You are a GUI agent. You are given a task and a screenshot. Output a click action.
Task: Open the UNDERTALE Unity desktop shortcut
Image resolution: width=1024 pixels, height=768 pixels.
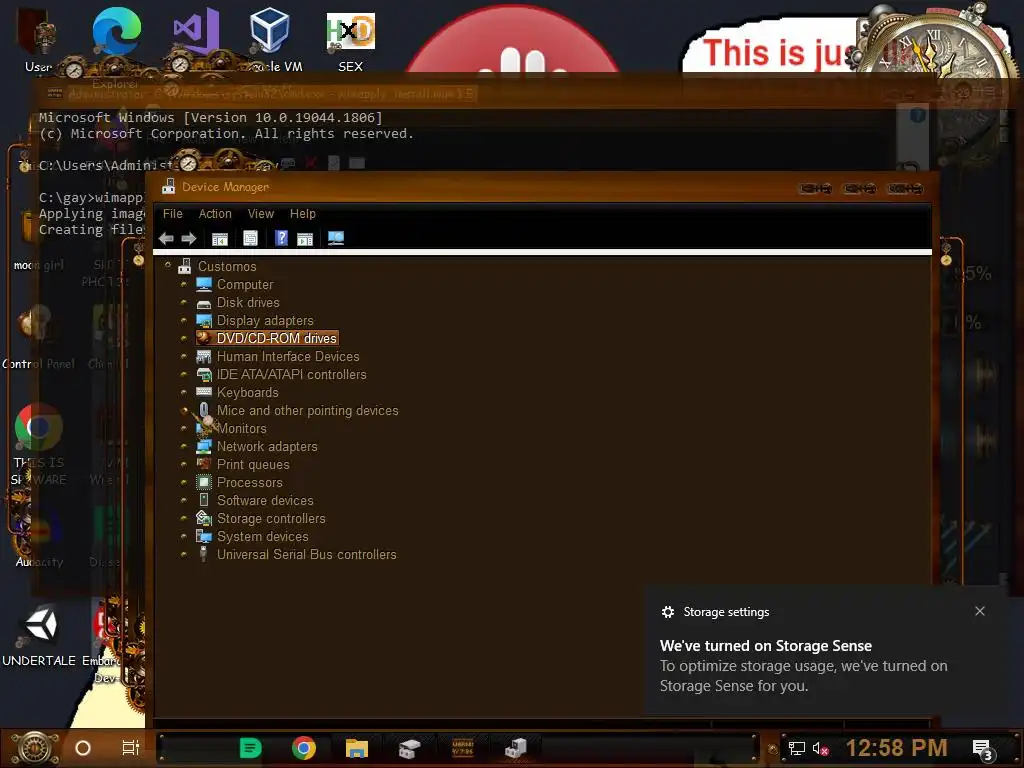(39, 635)
